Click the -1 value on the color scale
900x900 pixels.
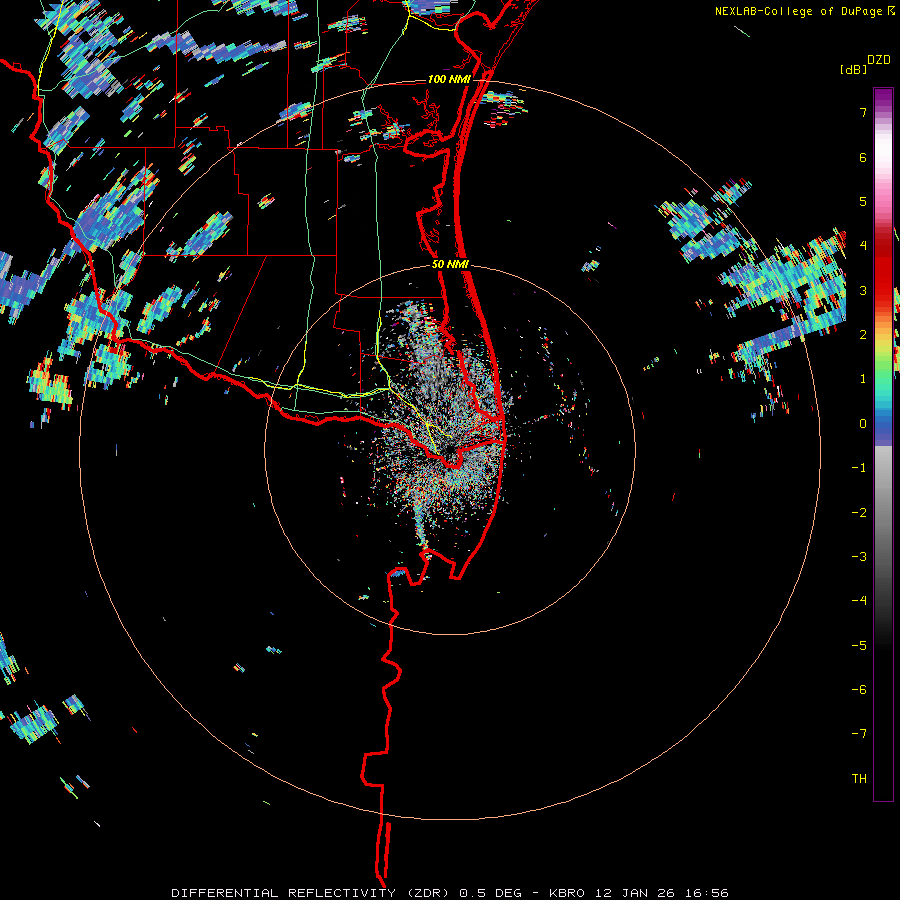[859, 468]
